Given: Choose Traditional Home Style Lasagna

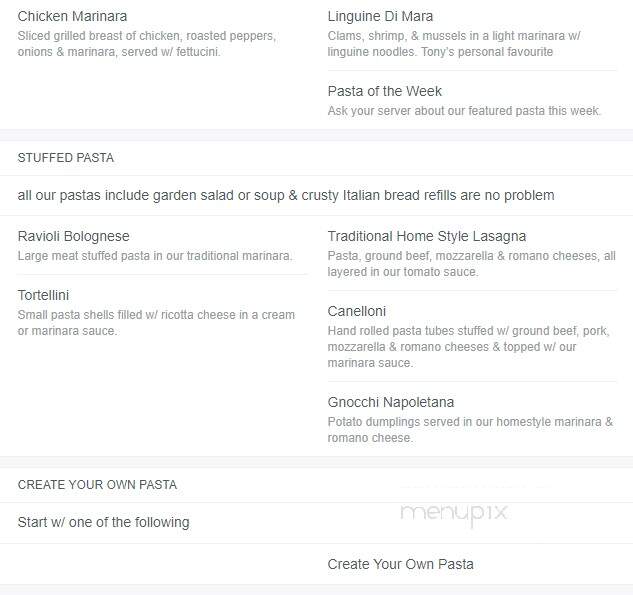Looking at the screenshot, I should (x=427, y=236).
